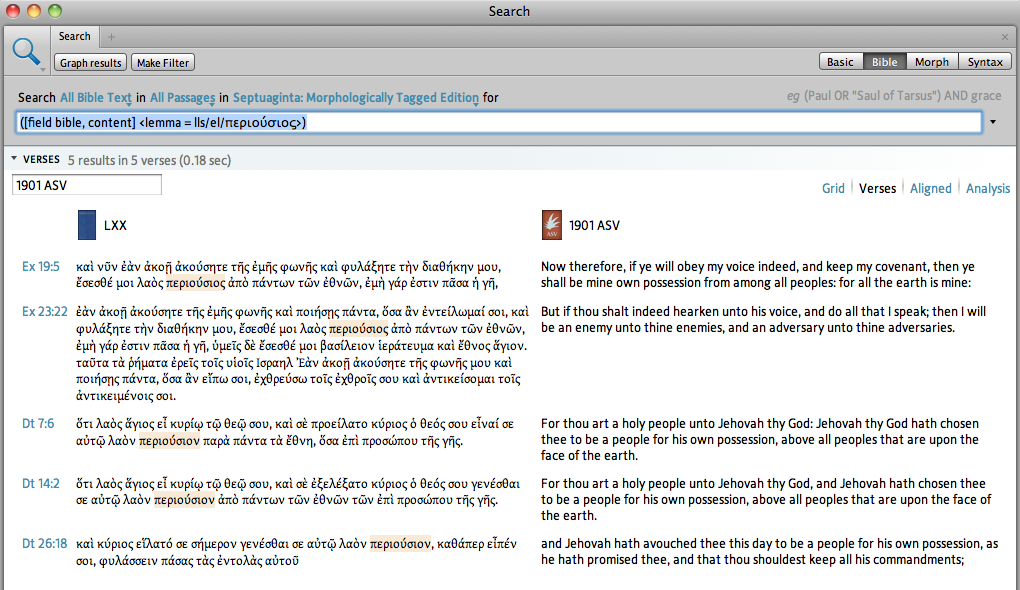Switch to Aligned view
Viewport: 1020px width, 590px height.
(930, 188)
